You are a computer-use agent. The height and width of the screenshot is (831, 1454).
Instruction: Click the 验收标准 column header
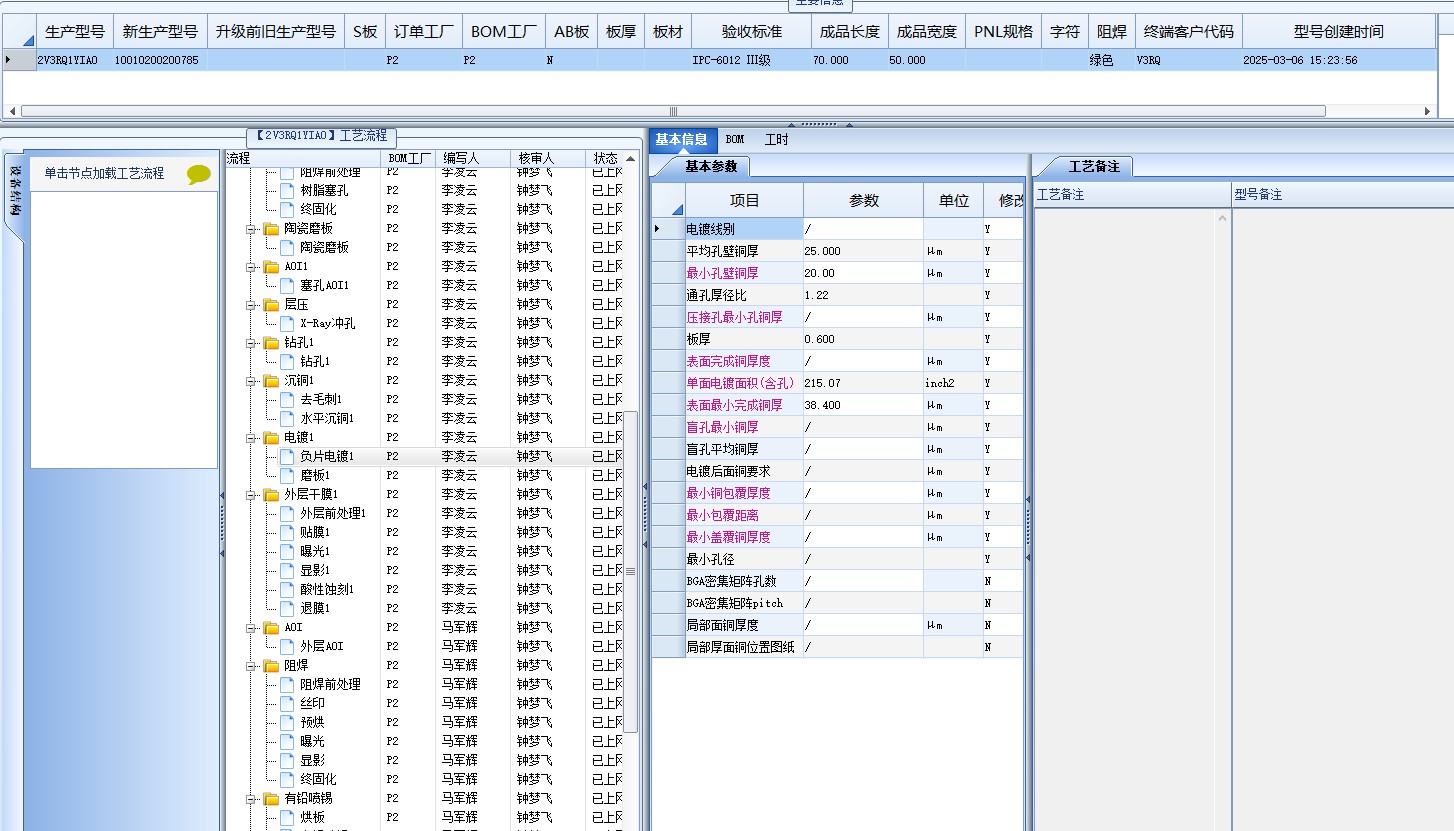coord(751,32)
